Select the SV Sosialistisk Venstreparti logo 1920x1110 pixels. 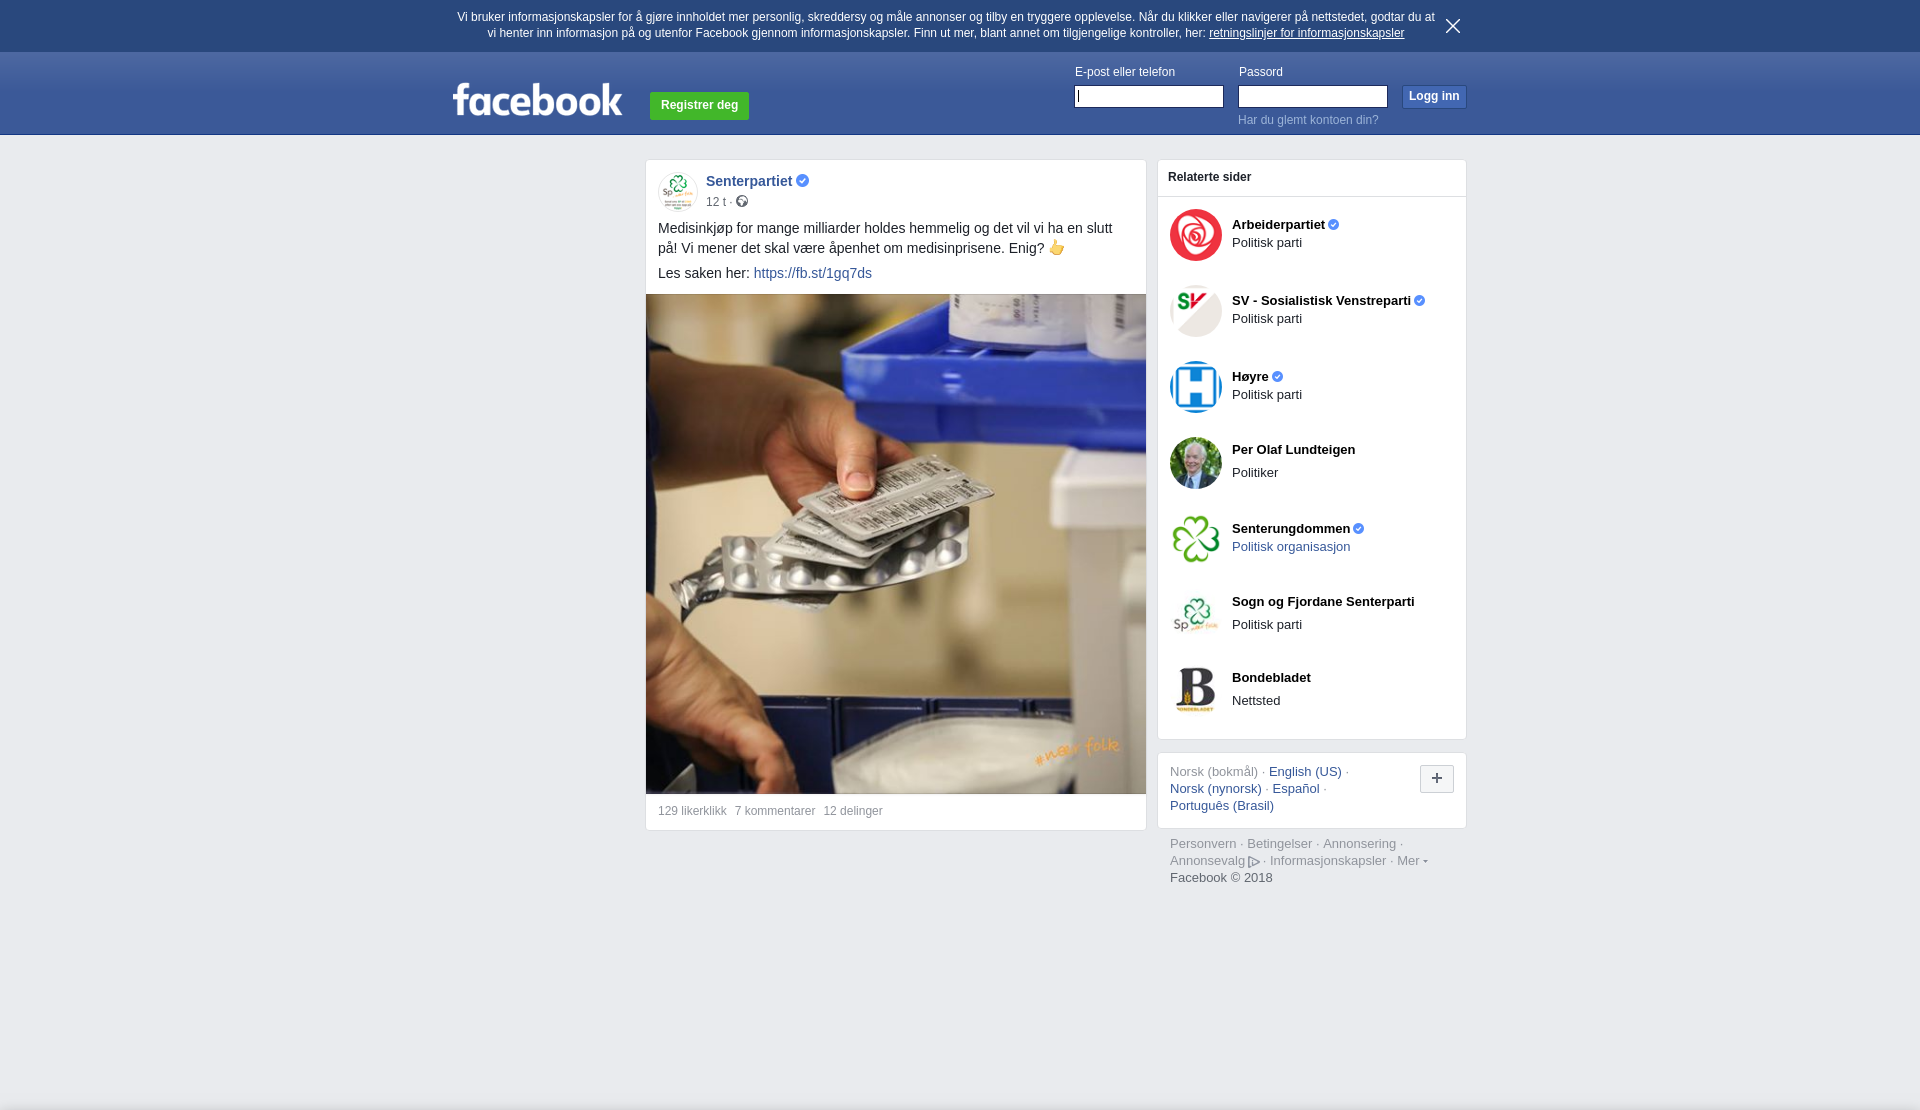[x=1196, y=311]
